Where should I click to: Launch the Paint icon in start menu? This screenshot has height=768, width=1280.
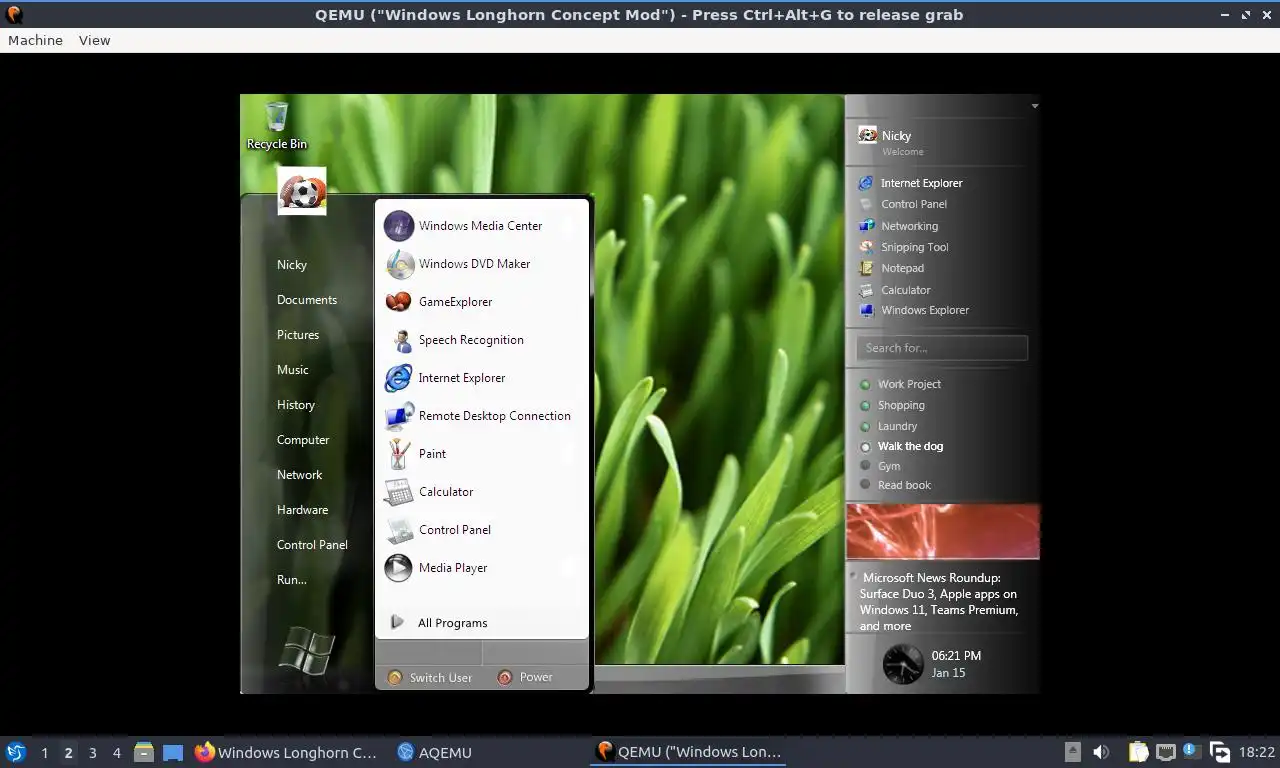pyautogui.click(x=399, y=454)
